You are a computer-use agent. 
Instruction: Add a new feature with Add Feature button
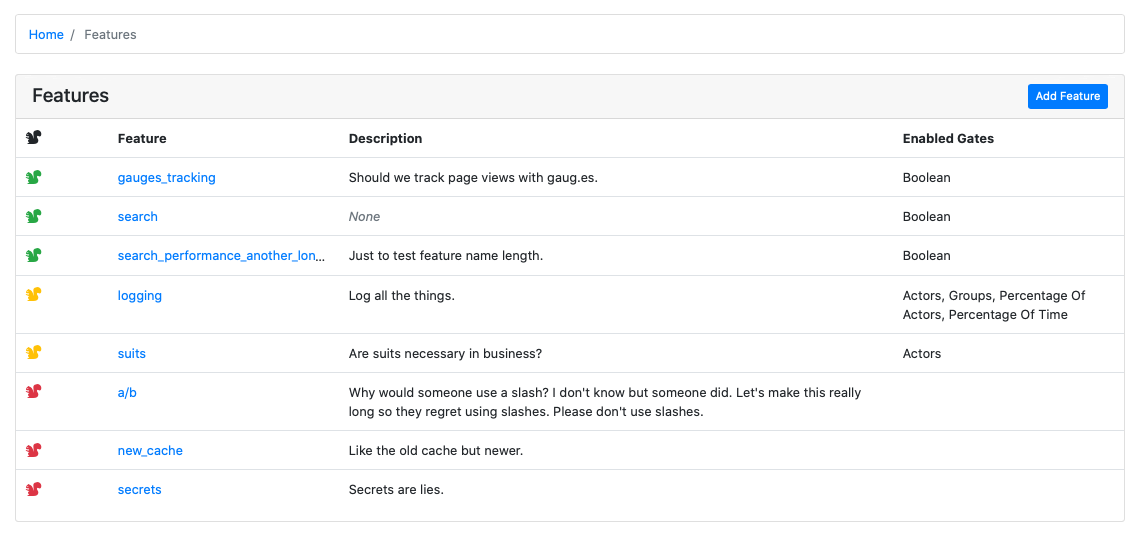(1067, 97)
